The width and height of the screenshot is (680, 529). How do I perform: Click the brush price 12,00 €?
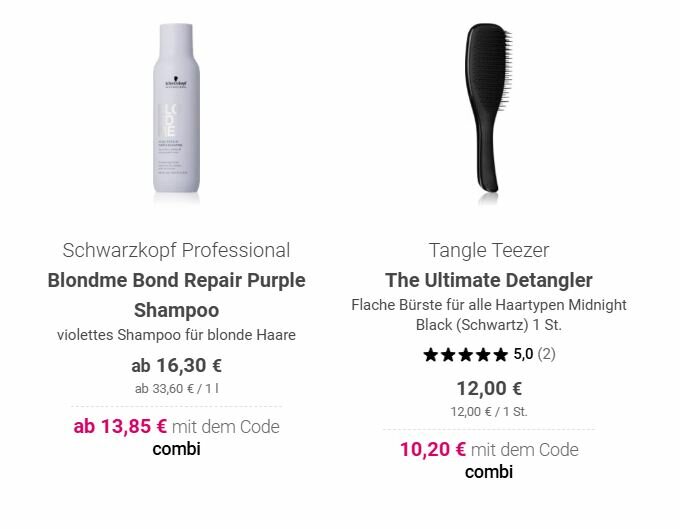click(x=489, y=388)
